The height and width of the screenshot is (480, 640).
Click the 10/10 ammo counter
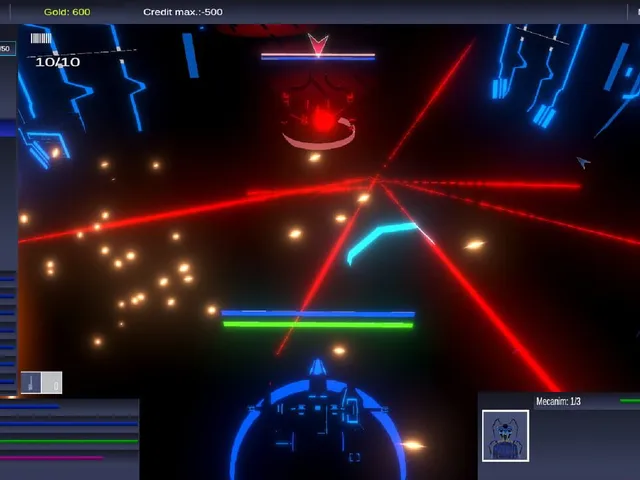pos(58,62)
